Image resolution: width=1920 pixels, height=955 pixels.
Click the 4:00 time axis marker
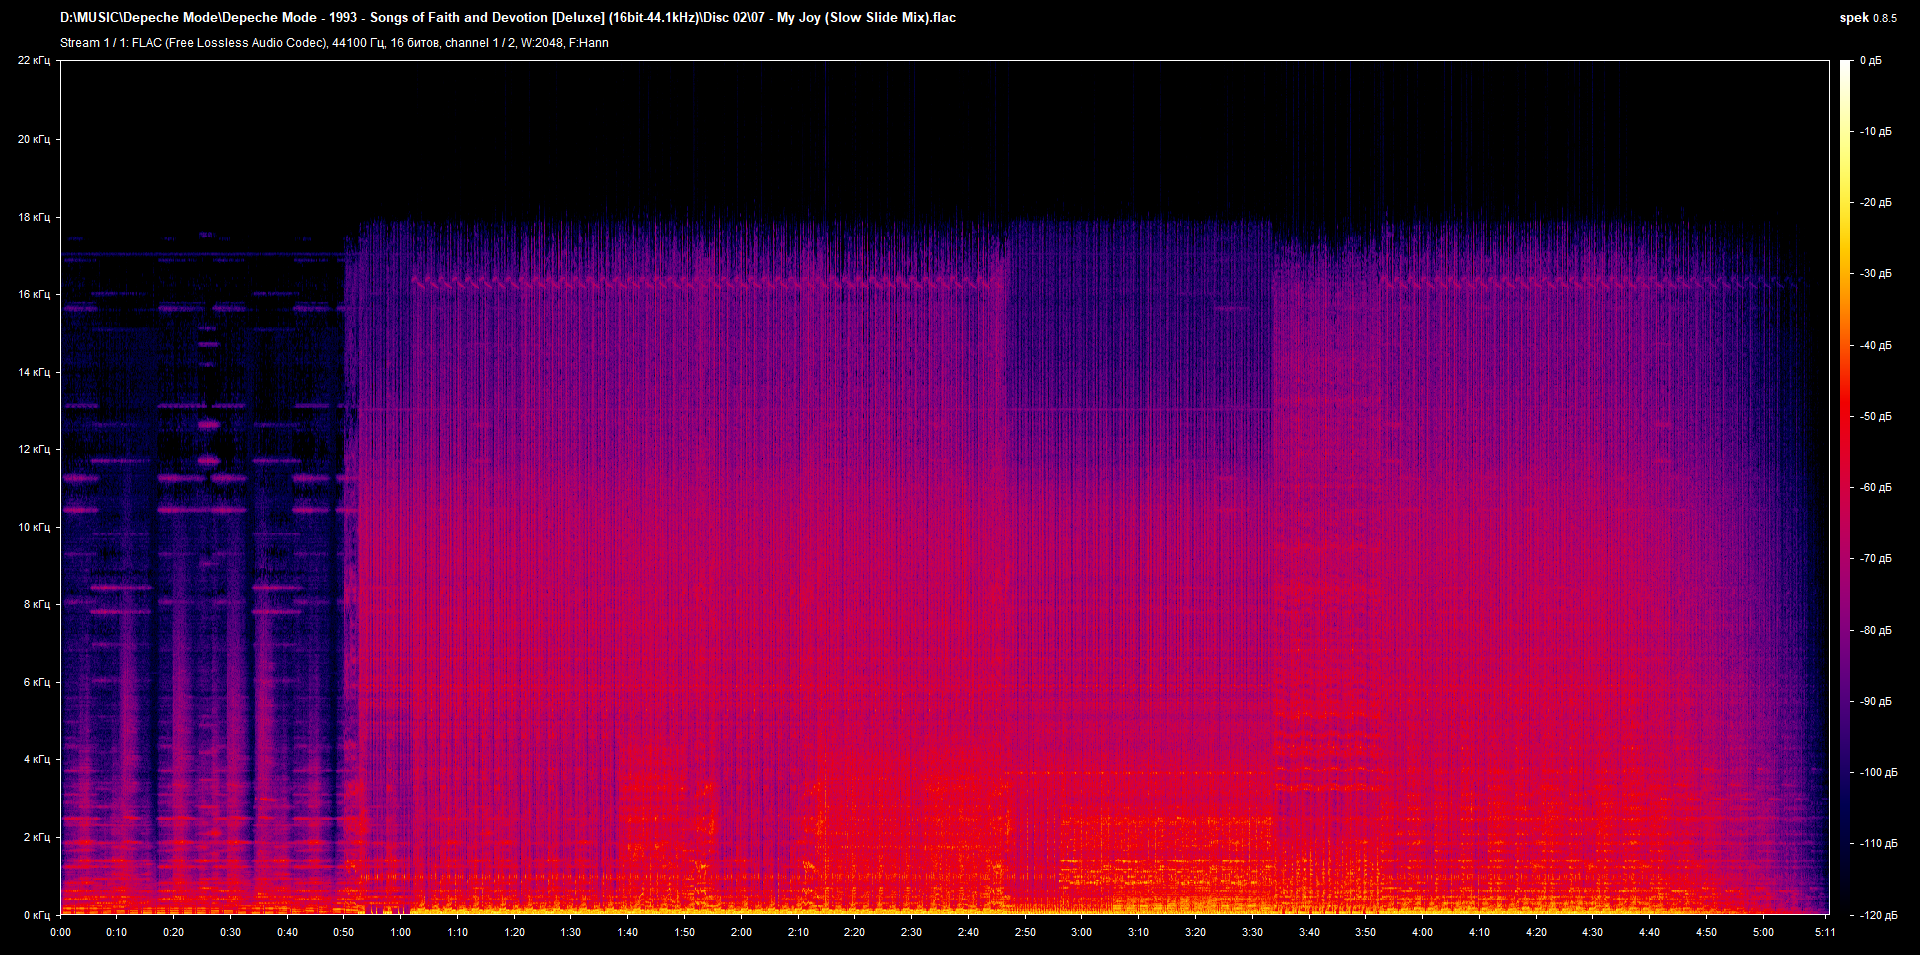[x=1422, y=932]
